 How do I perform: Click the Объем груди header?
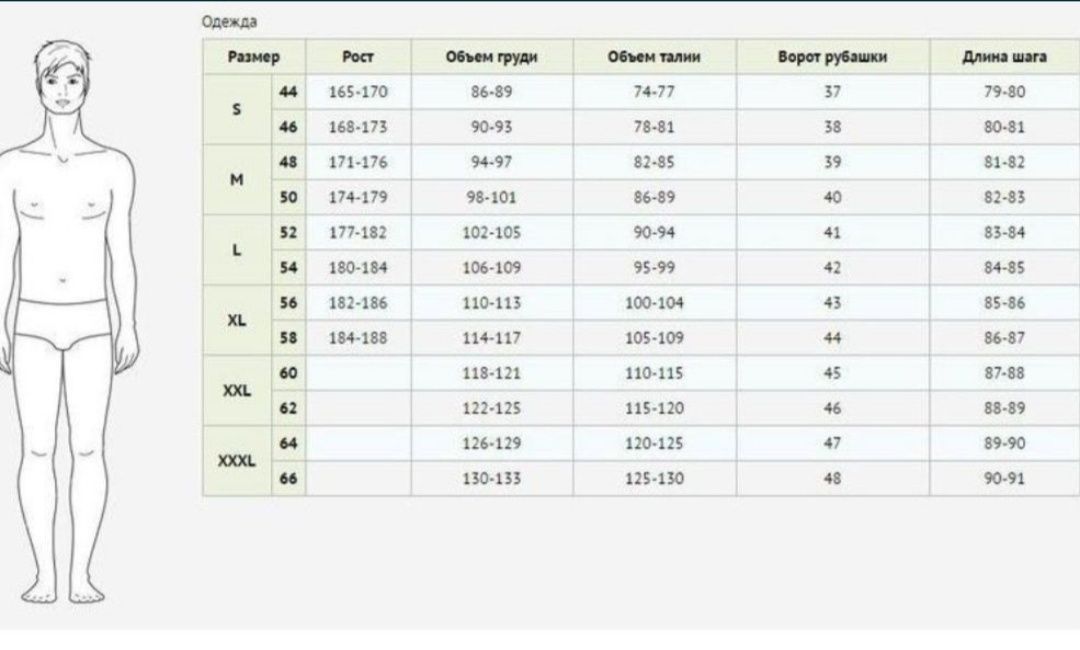[x=492, y=57]
